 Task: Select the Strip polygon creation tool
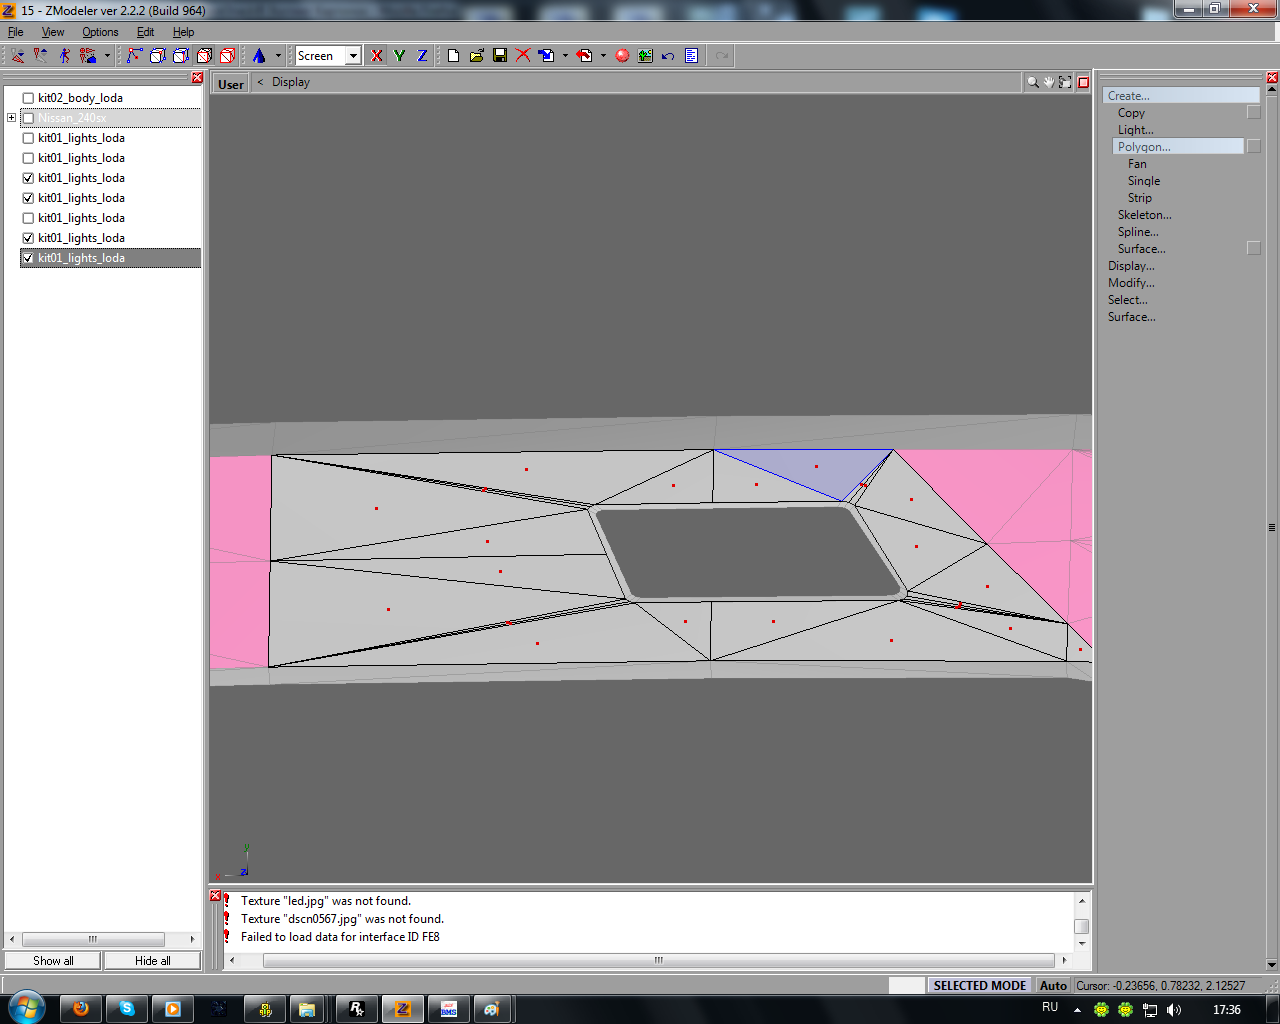tap(1140, 198)
